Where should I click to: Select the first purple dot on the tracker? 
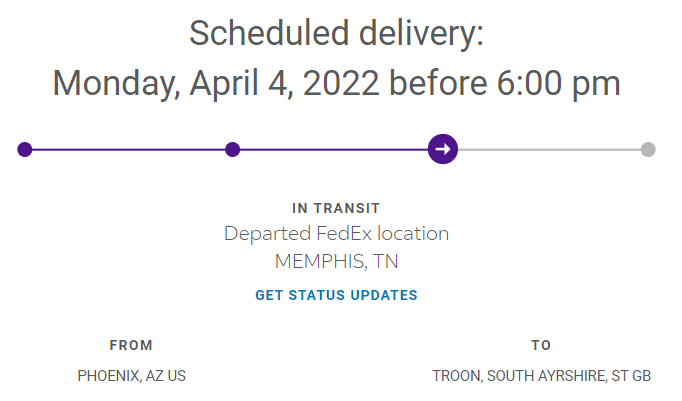25,149
